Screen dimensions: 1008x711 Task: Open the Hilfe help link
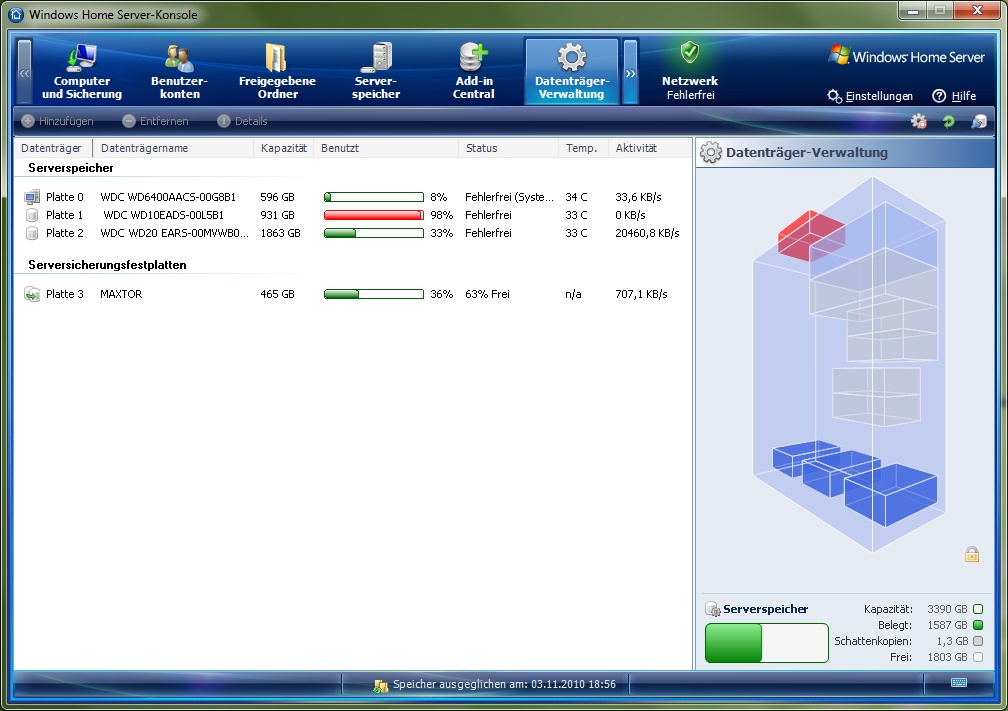954,96
